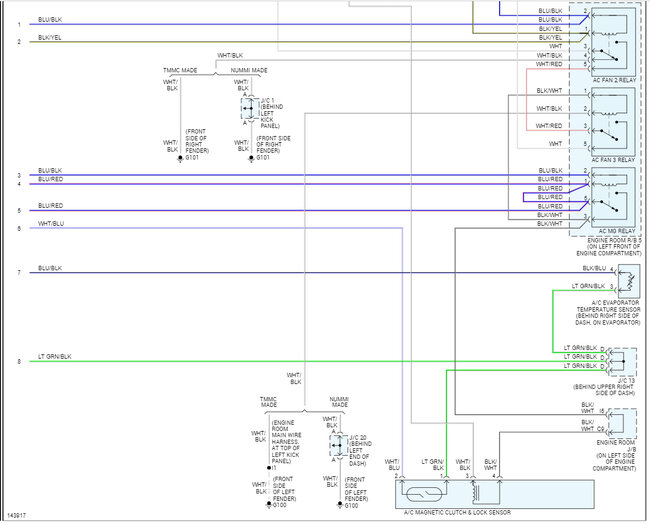
Task: Click the AC MG RELAY label
Action: pyautogui.click(x=617, y=231)
